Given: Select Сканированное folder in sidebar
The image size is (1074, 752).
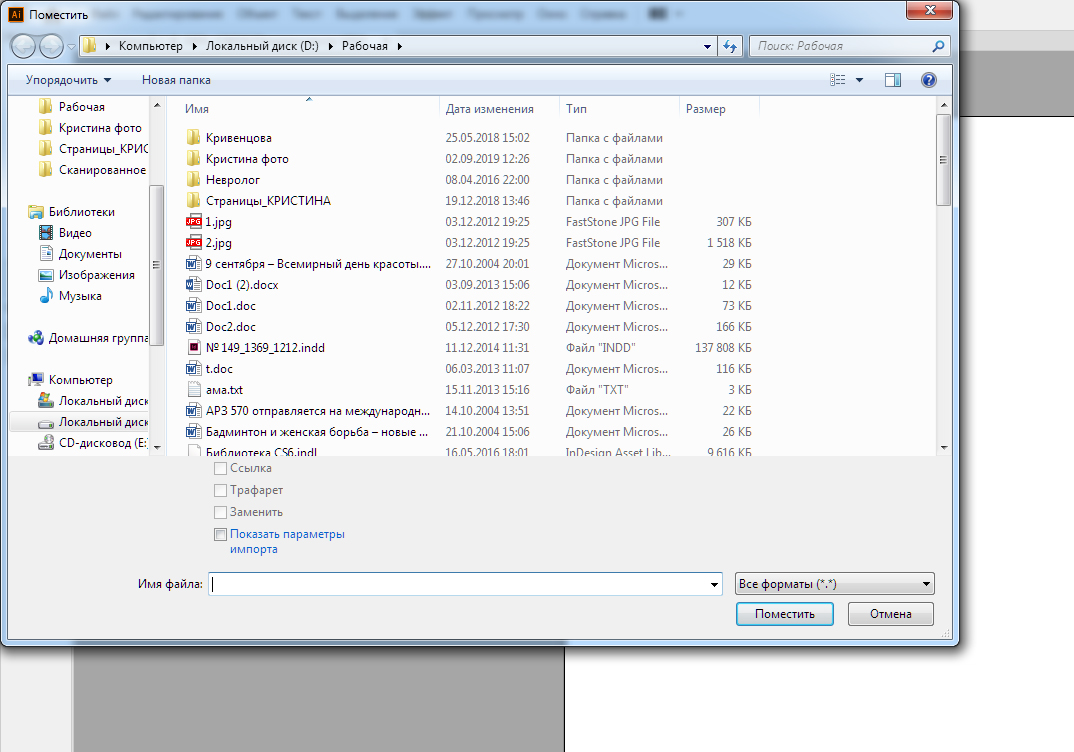Looking at the screenshot, I should click(x=93, y=170).
